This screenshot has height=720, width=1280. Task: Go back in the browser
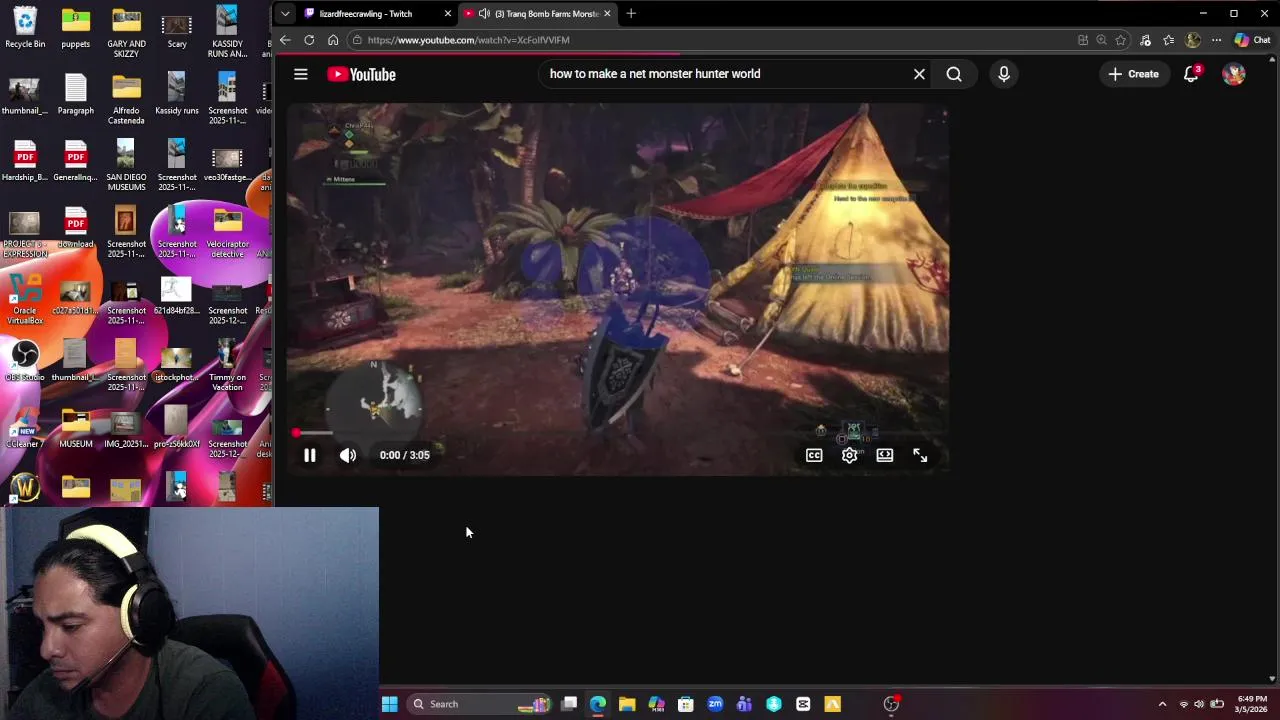tap(285, 40)
